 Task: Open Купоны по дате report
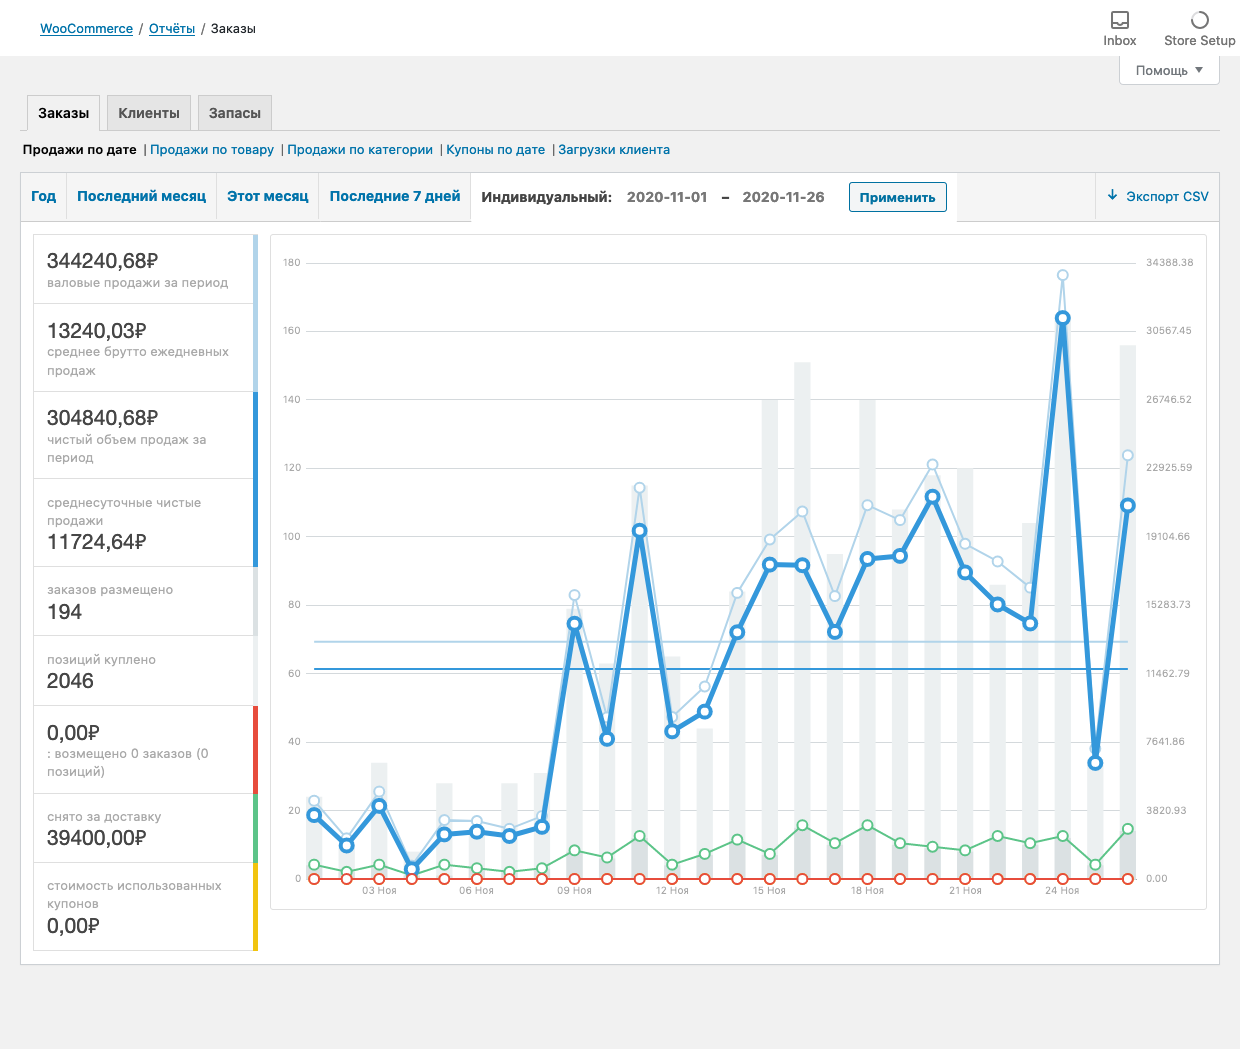tap(496, 150)
